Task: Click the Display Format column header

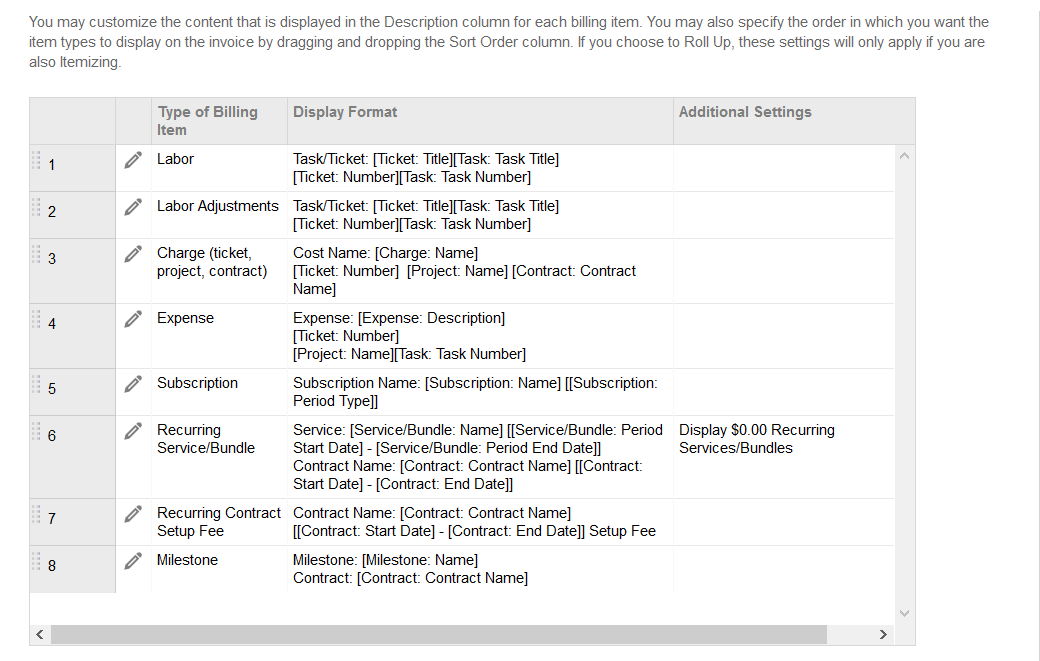Action: pos(345,112)
